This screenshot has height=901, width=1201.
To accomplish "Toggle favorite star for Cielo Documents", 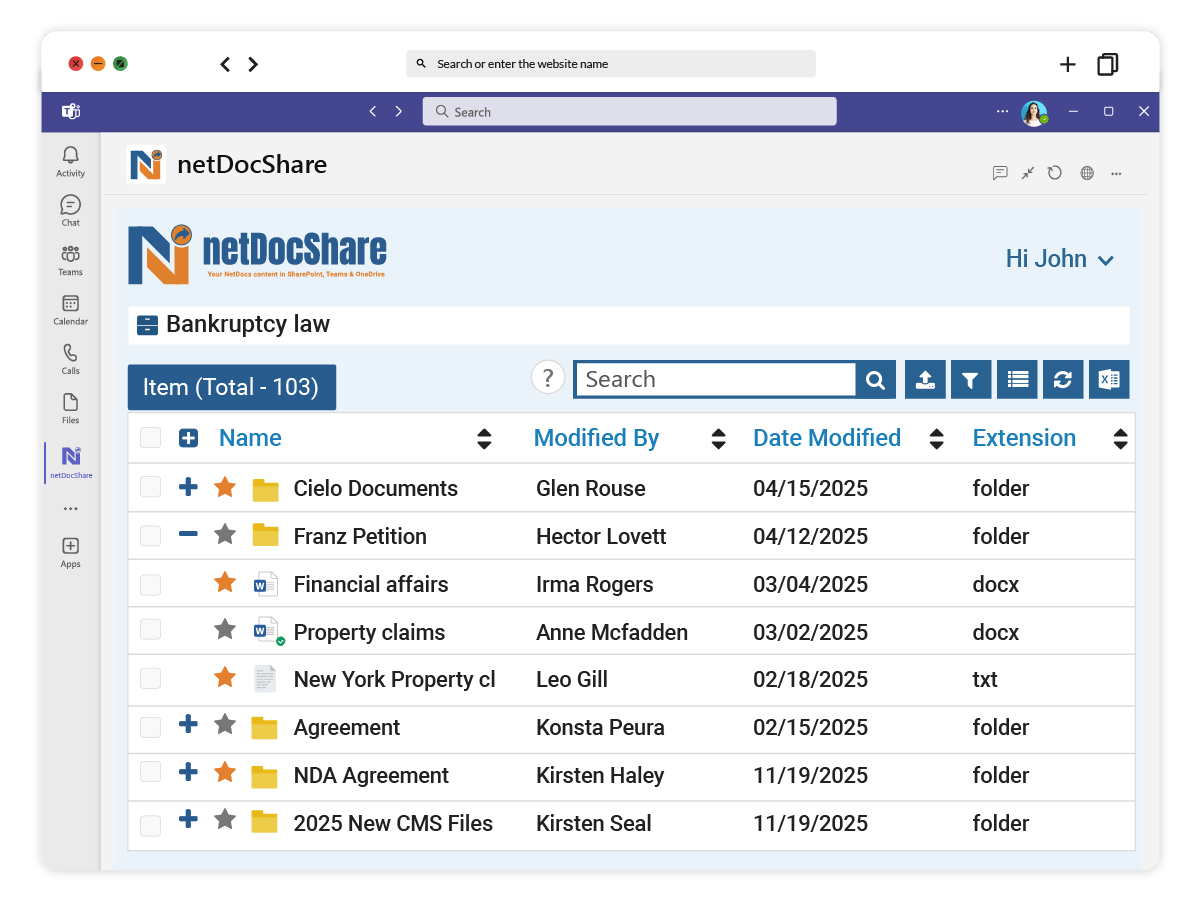I will pos(225,487).
